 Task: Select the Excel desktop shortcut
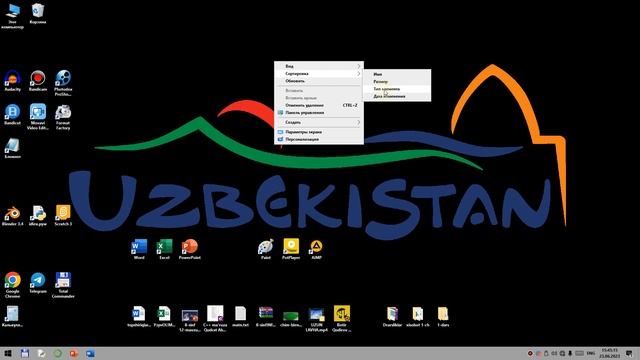pos(164,249)
